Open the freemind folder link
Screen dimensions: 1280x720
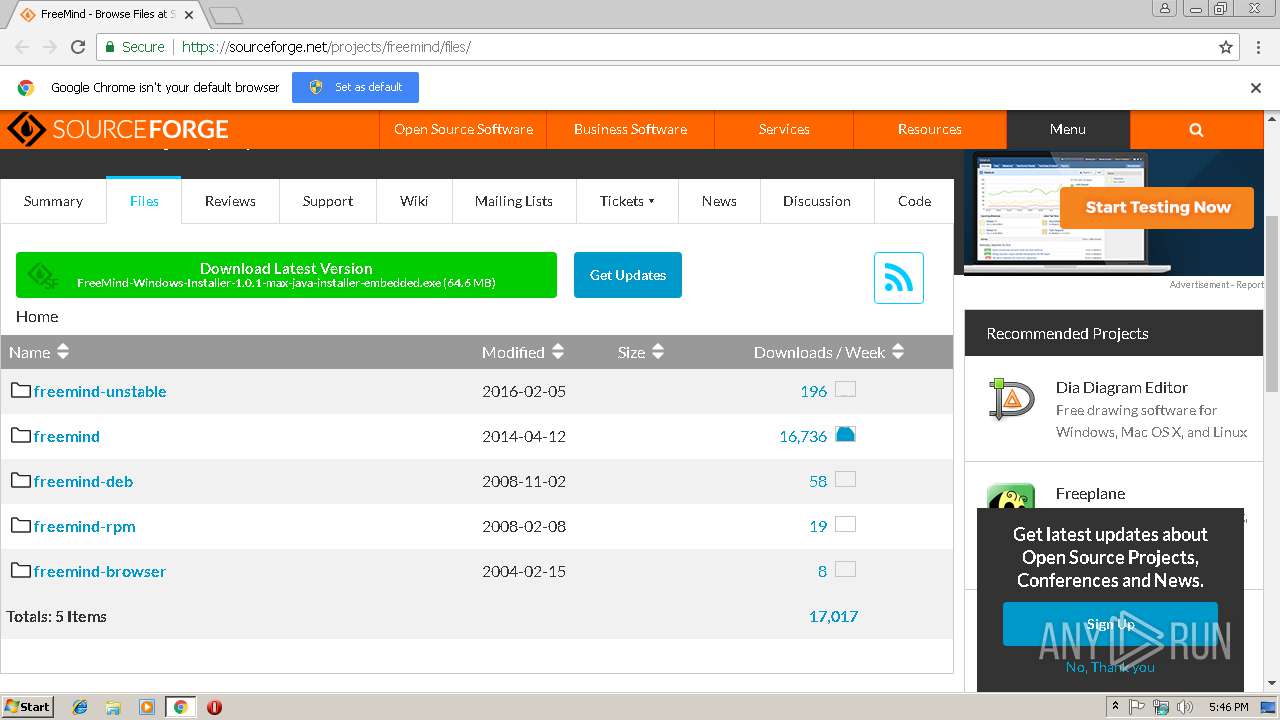click(67, 436)
